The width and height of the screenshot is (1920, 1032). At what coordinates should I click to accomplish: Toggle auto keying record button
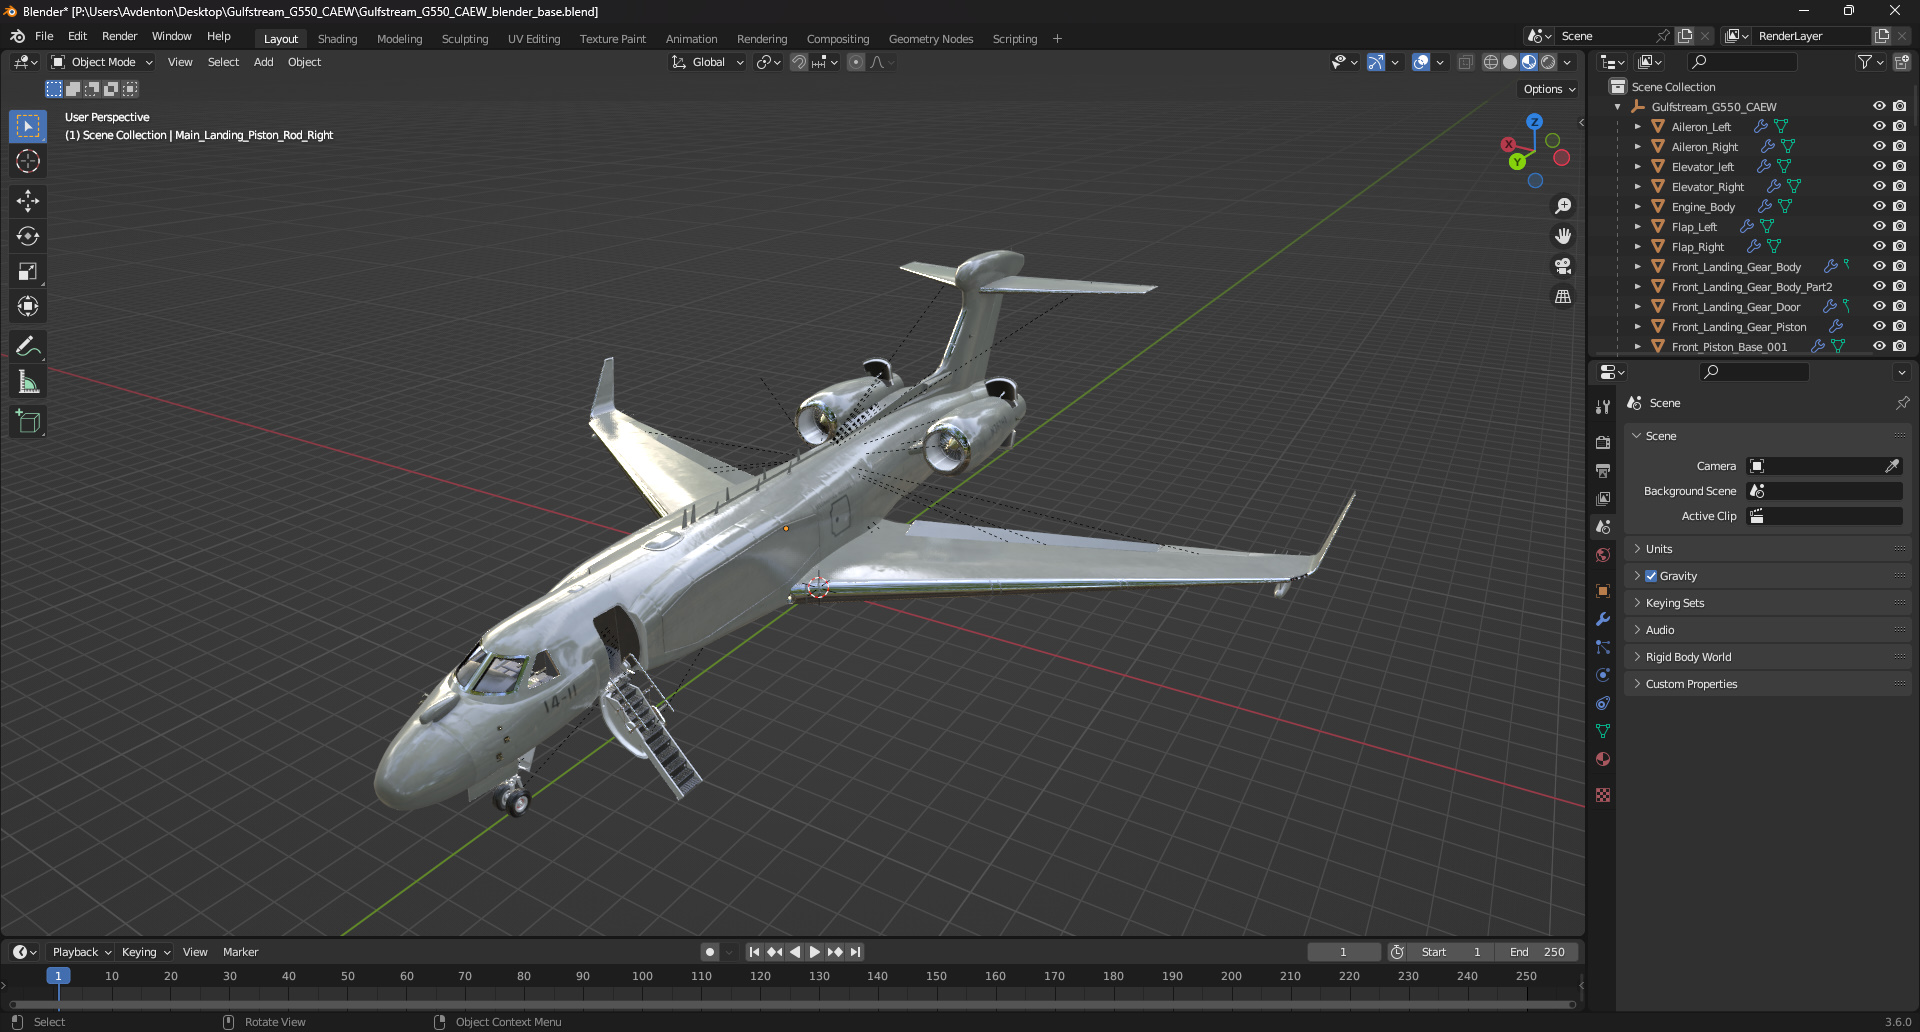point(709,952)
